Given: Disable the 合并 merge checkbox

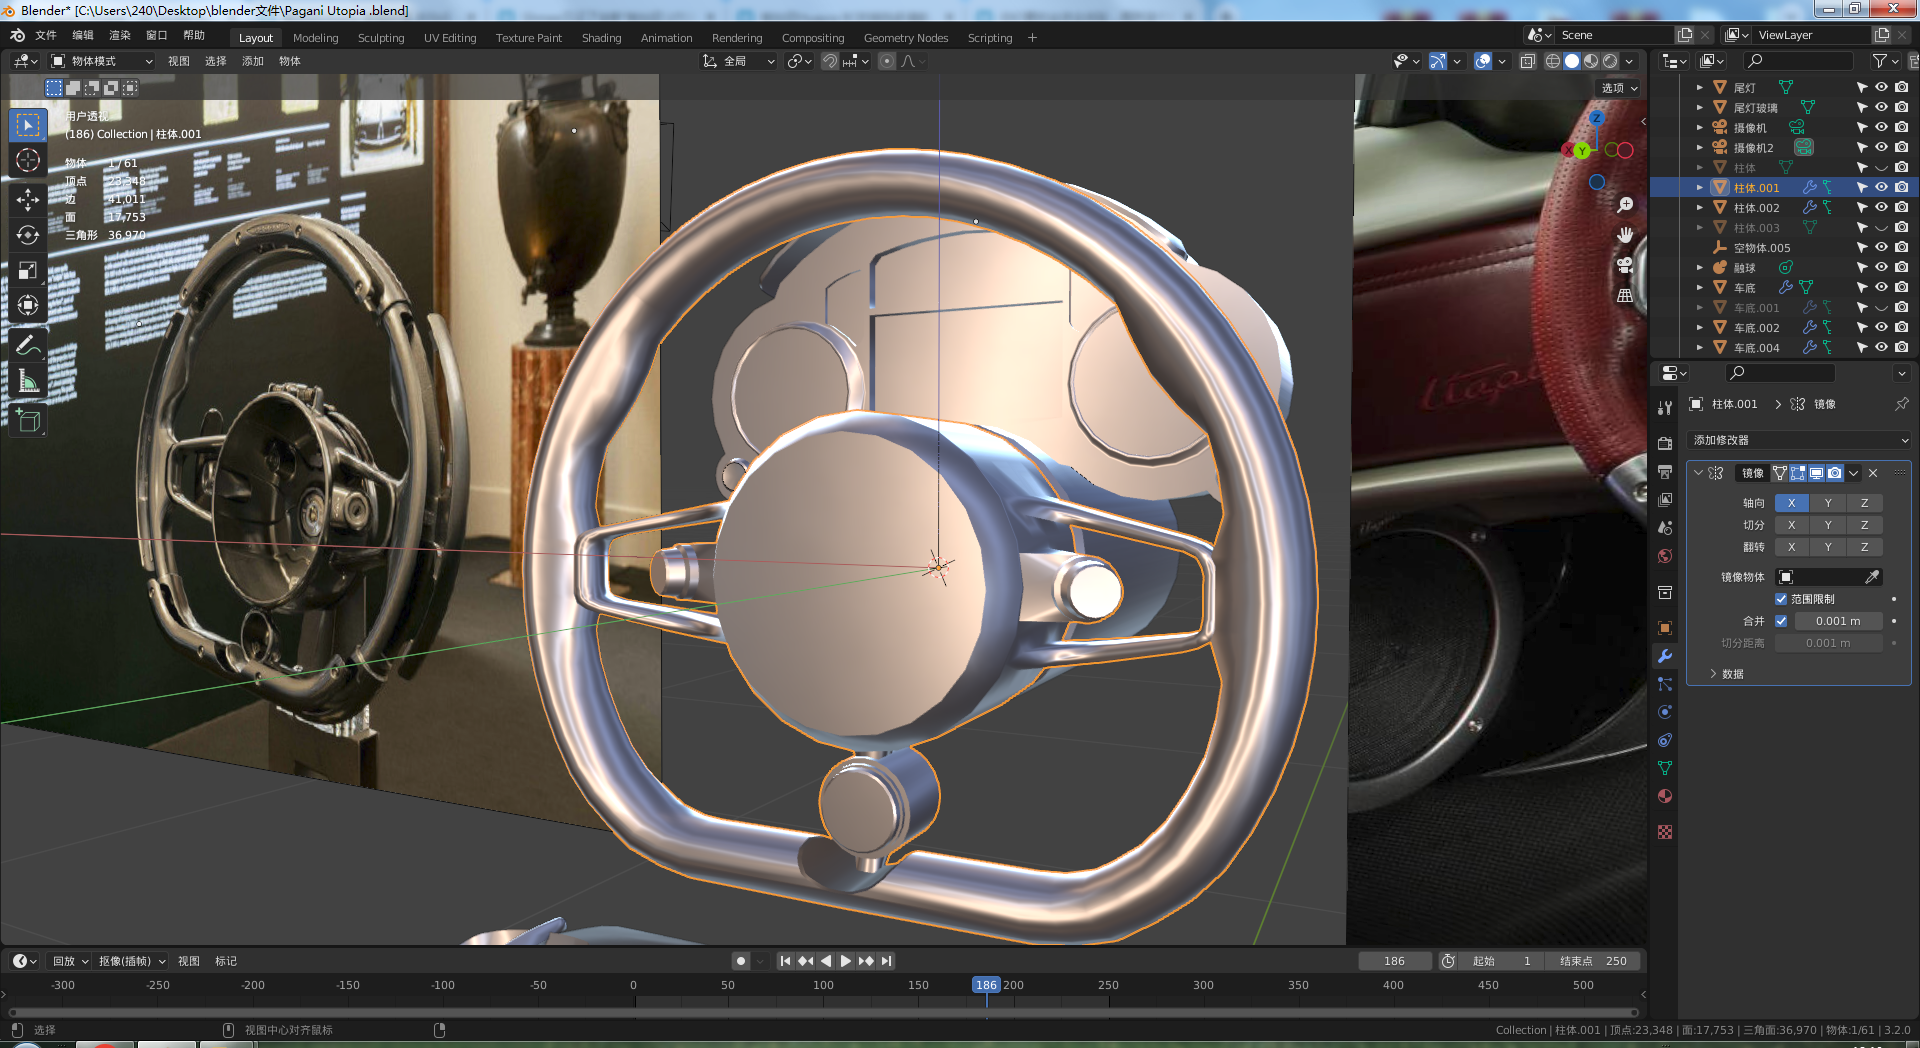Looking at the screenshot, I should tap(1781, 621).
